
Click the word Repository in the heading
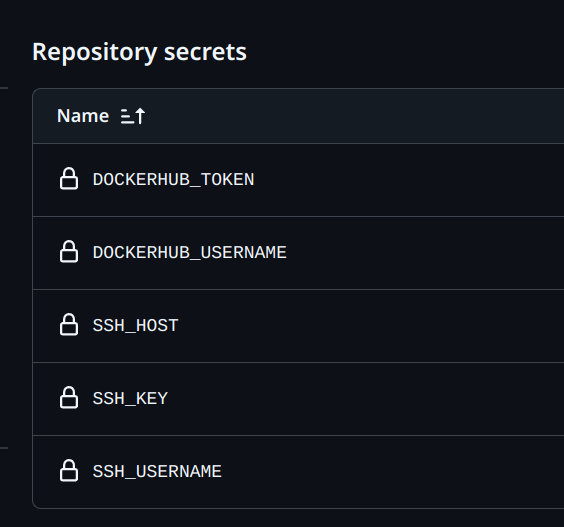pyautogui.click(x=95, y=53)
